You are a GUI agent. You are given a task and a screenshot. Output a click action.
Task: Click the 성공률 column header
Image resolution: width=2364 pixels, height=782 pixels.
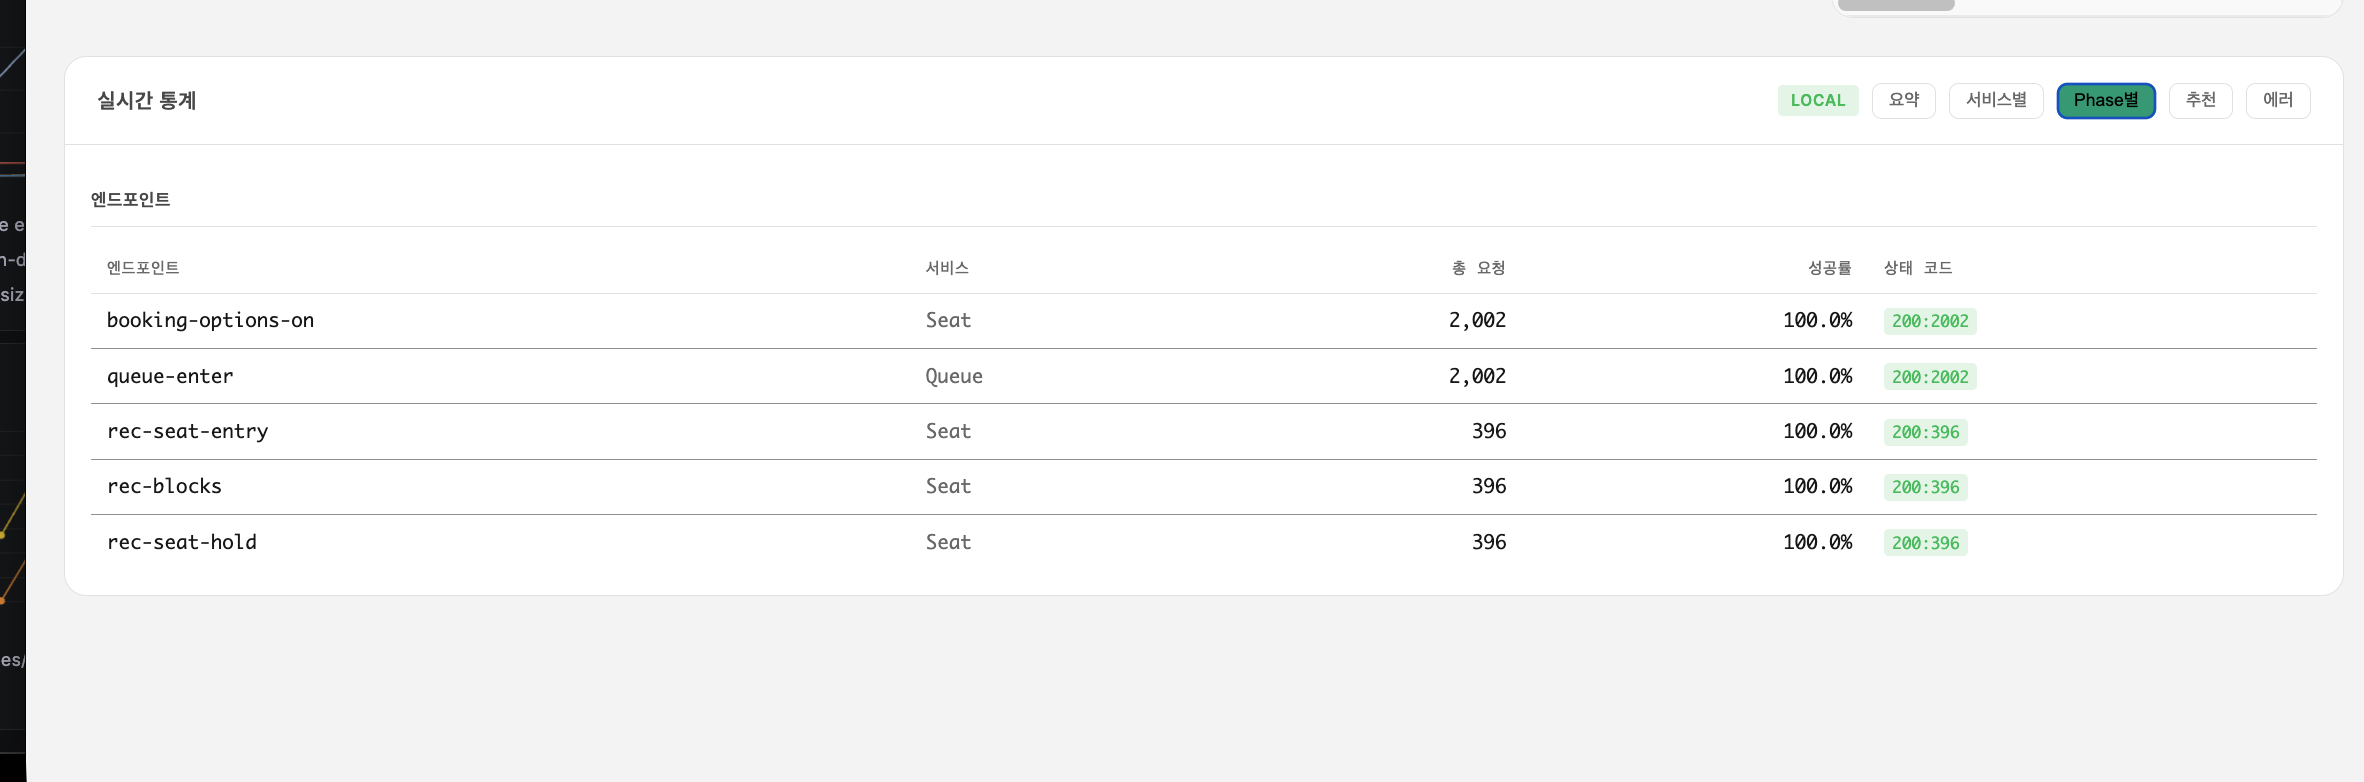[1829, 268]
